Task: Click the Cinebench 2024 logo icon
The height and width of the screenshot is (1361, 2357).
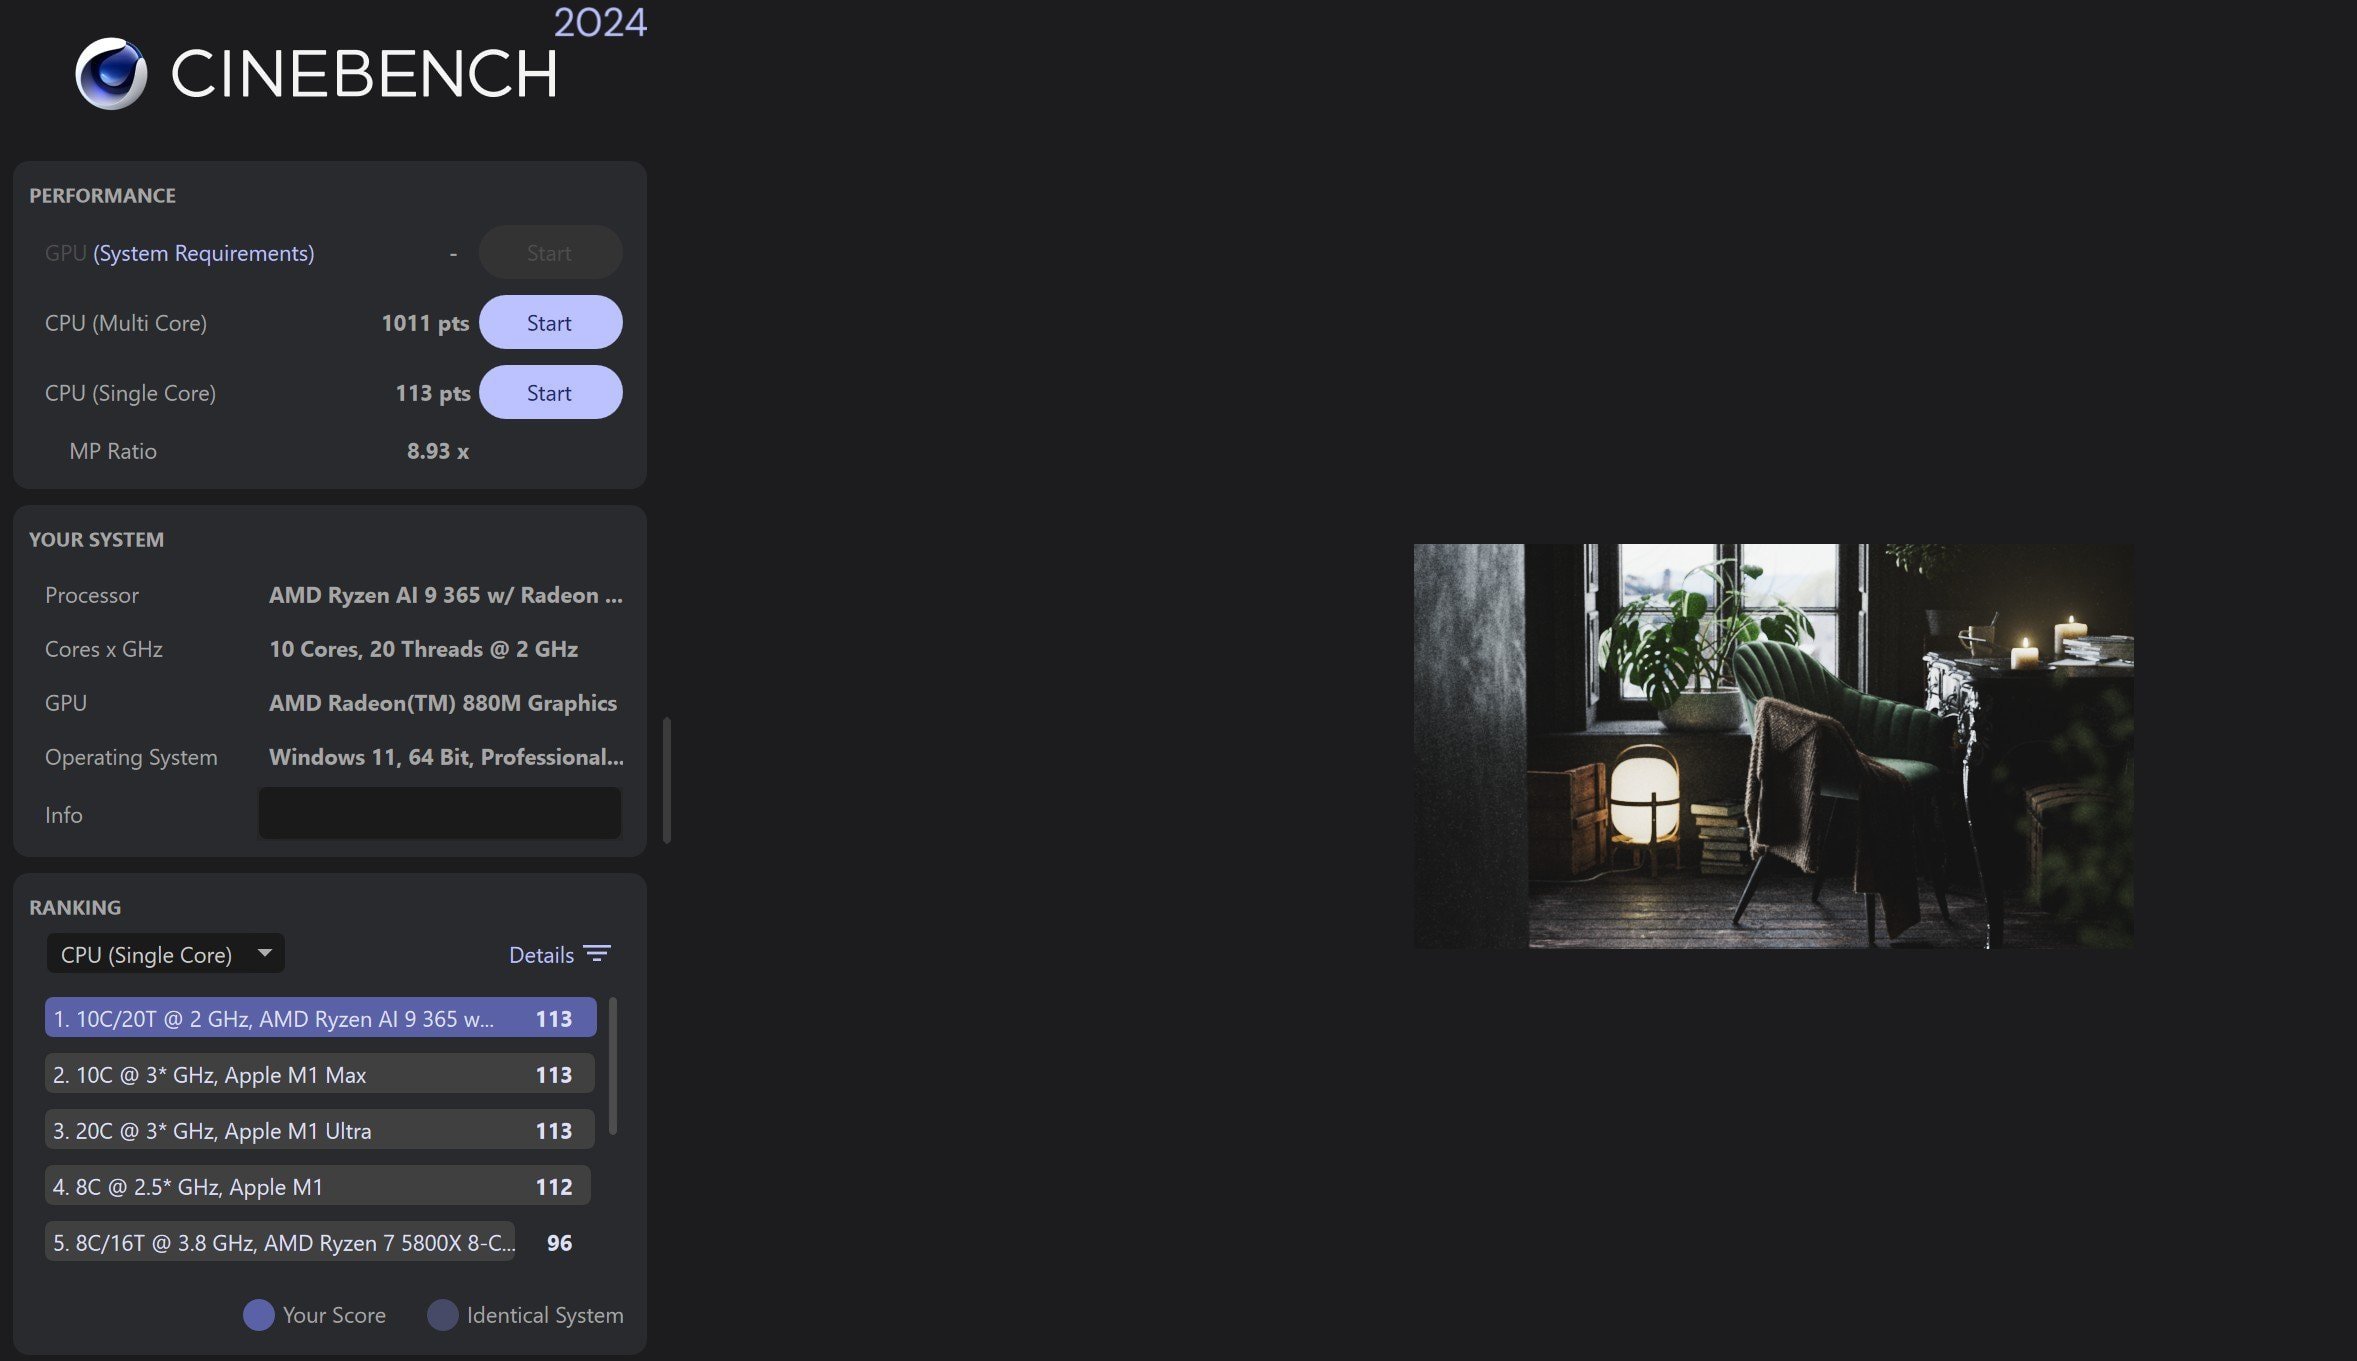Action: [109, 71]
